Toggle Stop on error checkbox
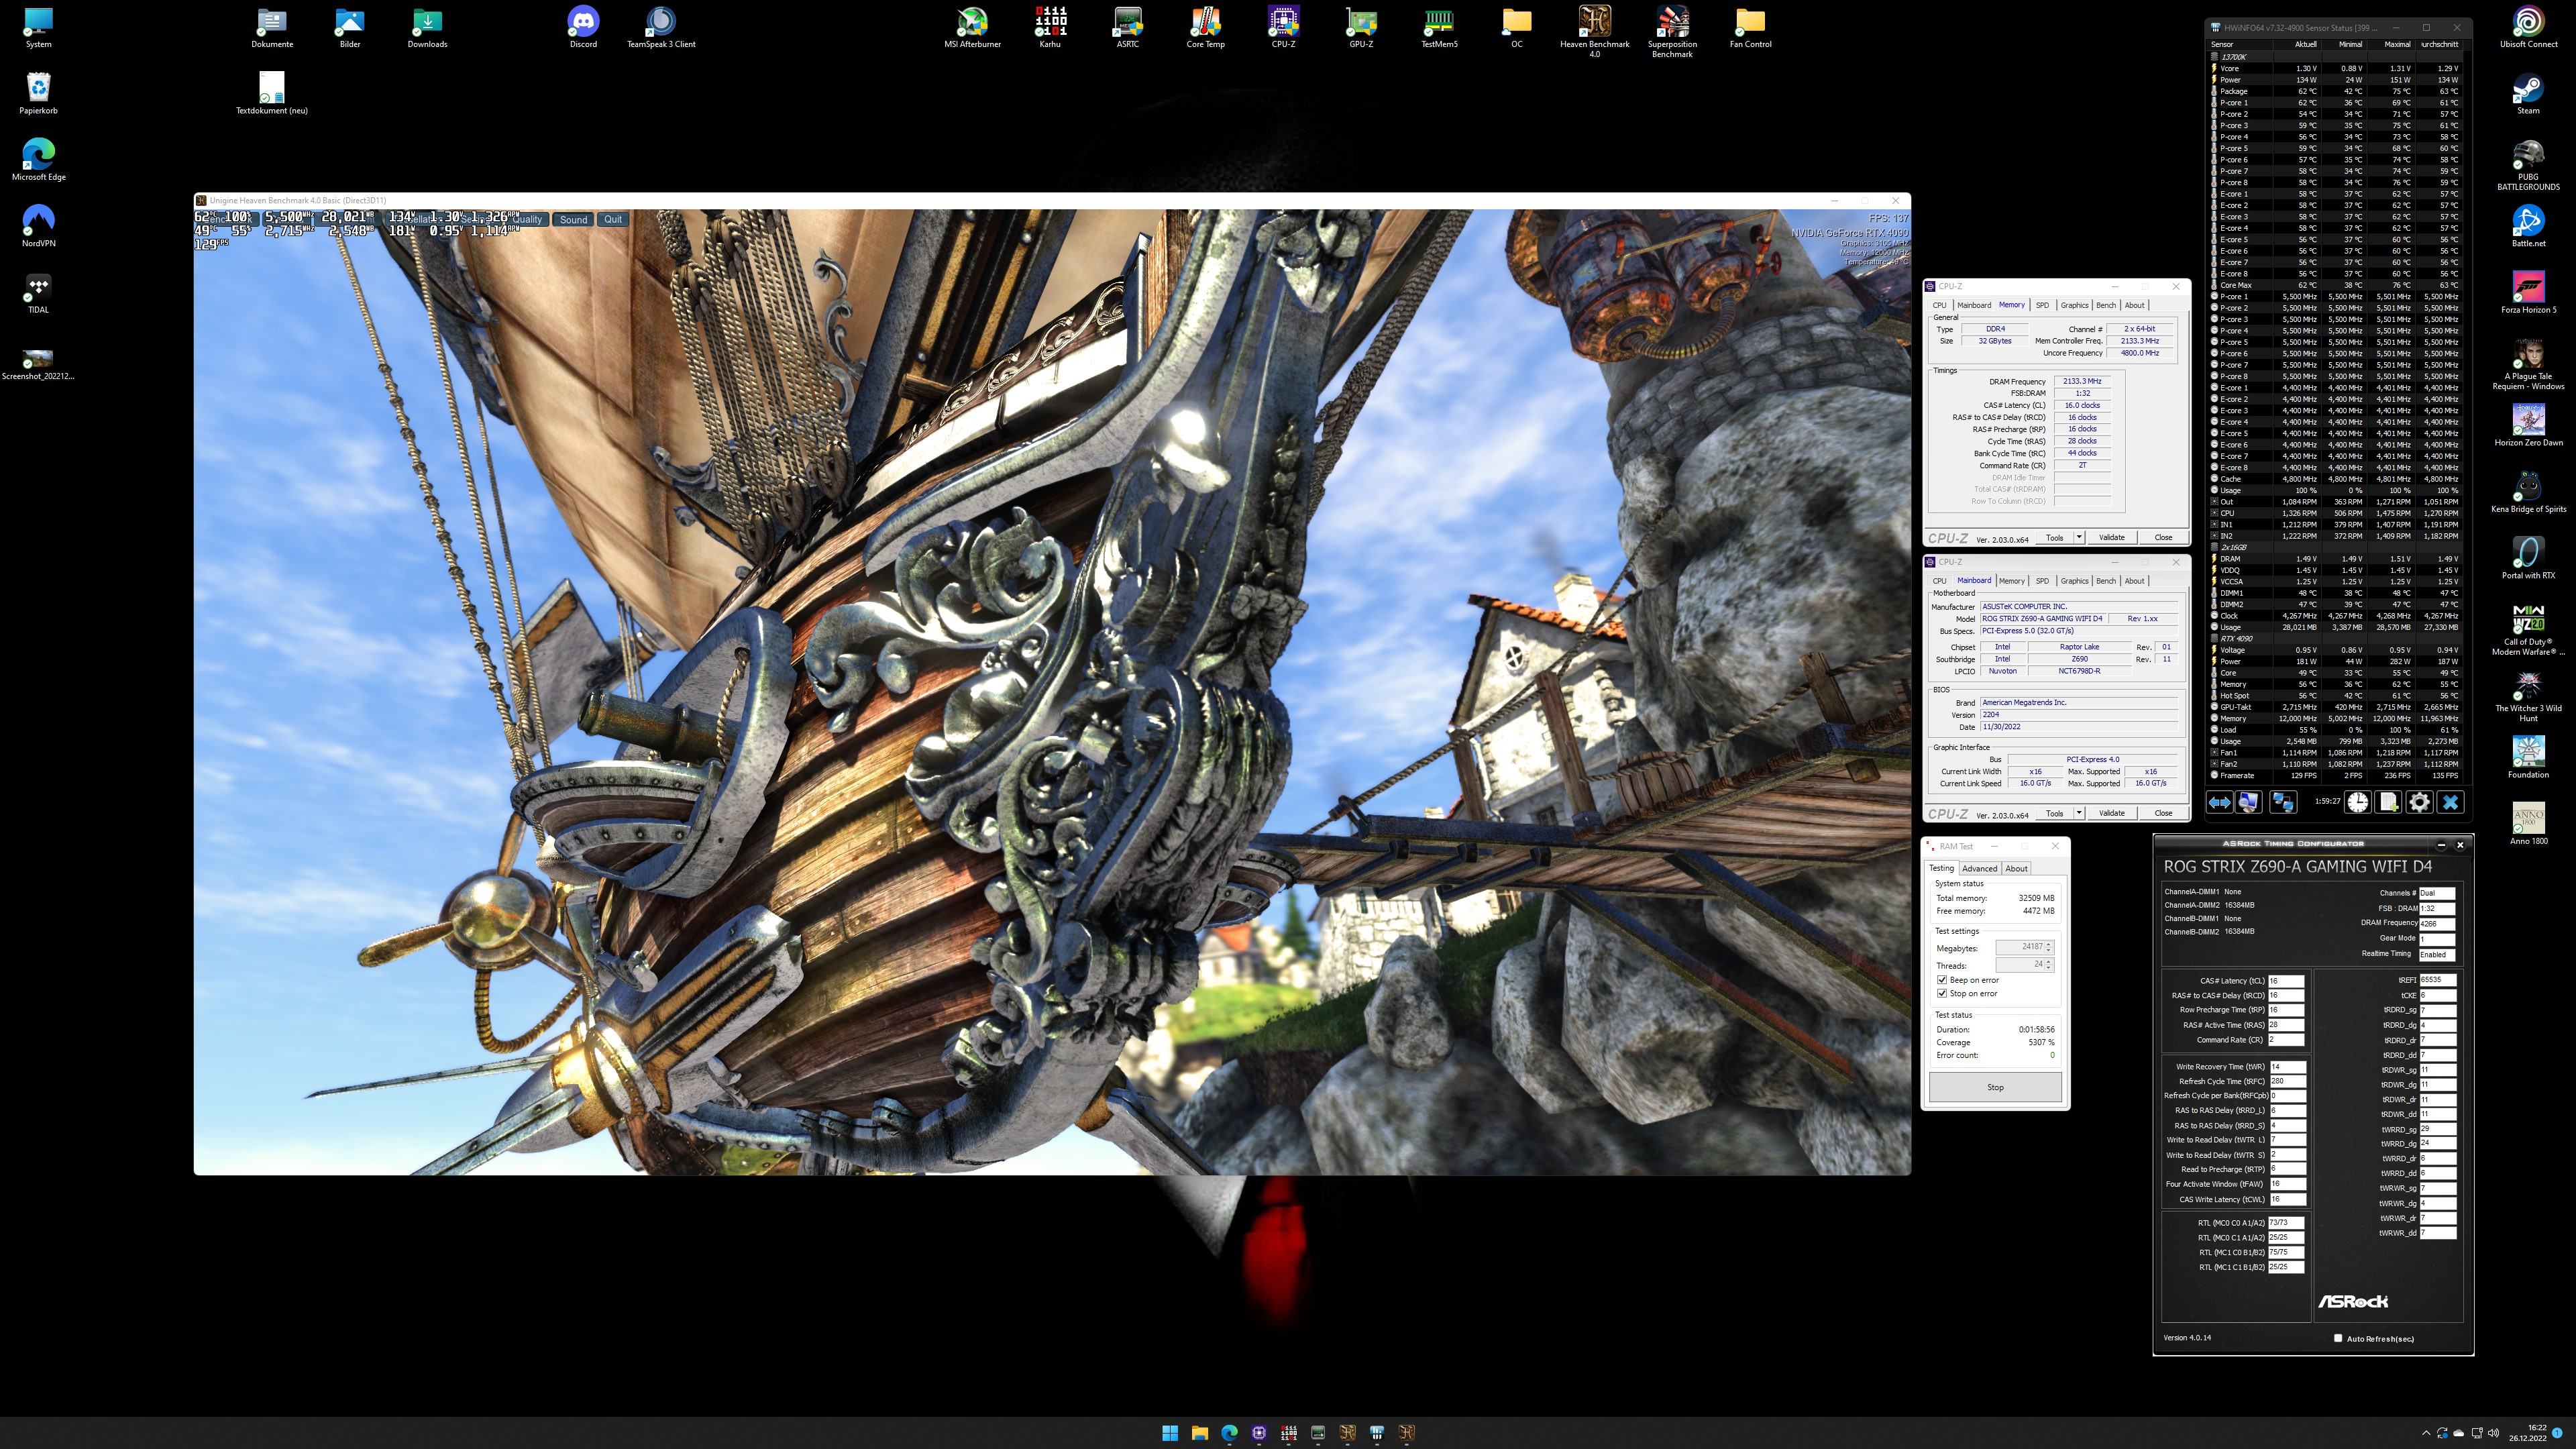The height and width of the screenshot is (1449, 2576). click(1942, 993)
